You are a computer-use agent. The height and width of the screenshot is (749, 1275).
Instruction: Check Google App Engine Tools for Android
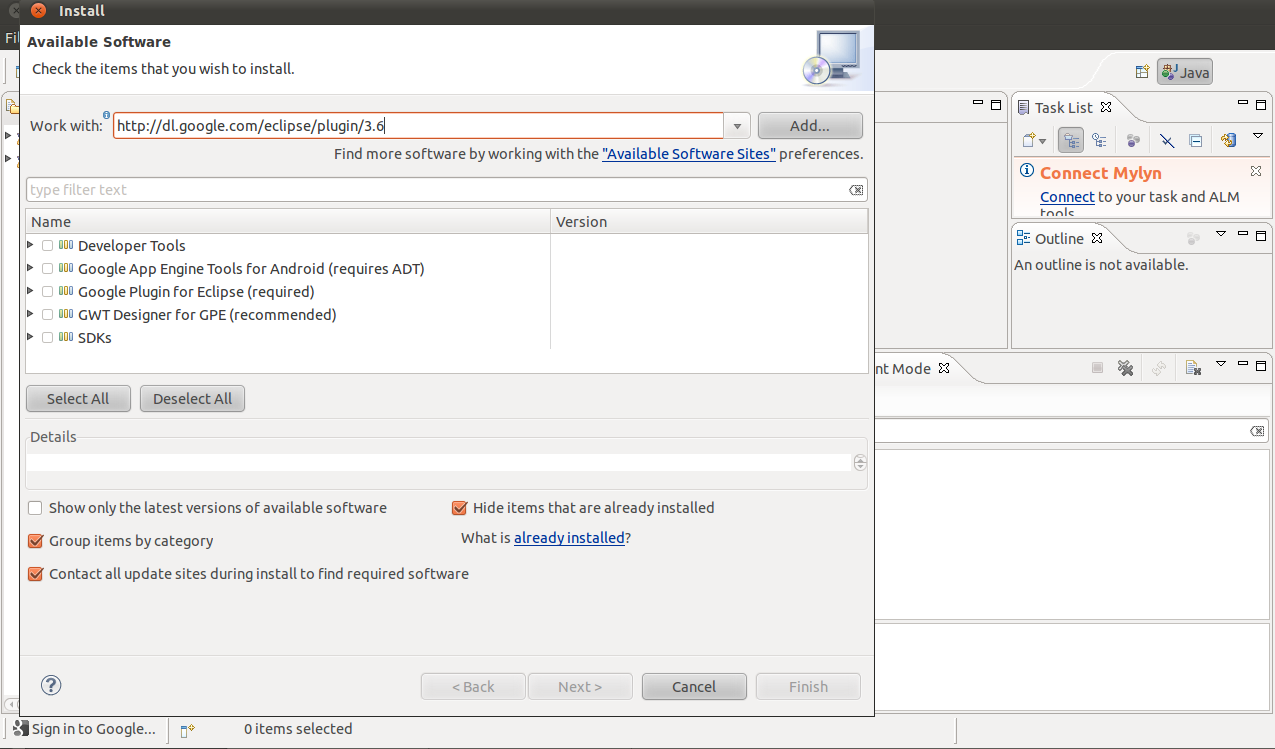47,269
